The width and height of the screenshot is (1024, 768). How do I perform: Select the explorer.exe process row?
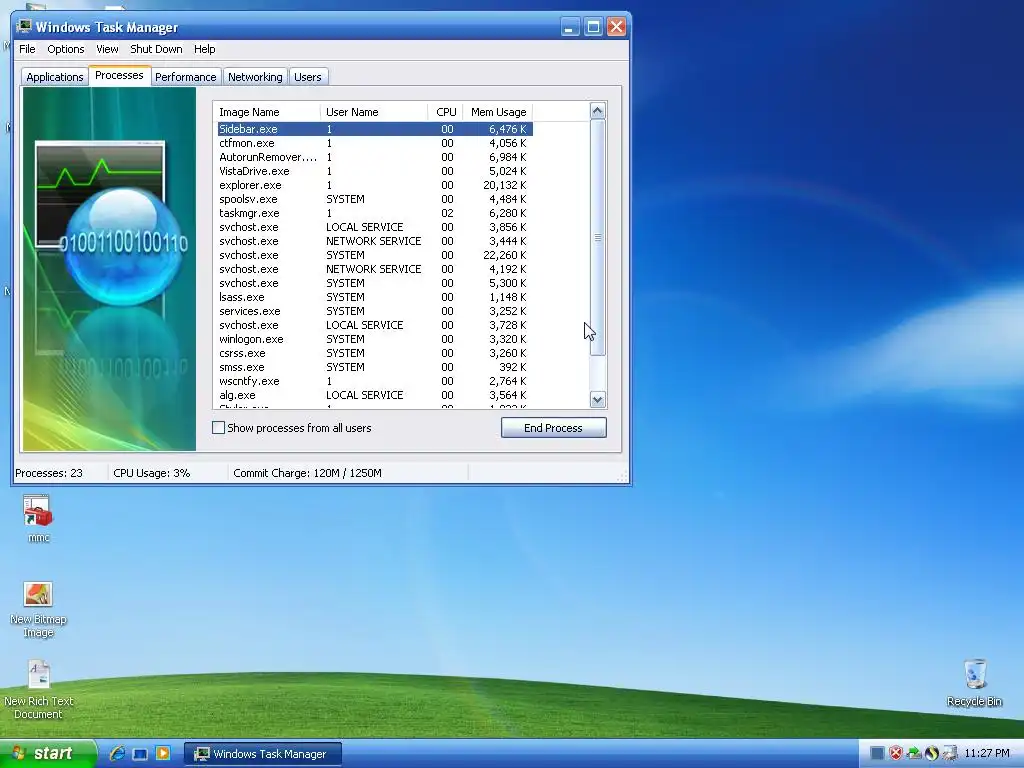coord(375,185)
